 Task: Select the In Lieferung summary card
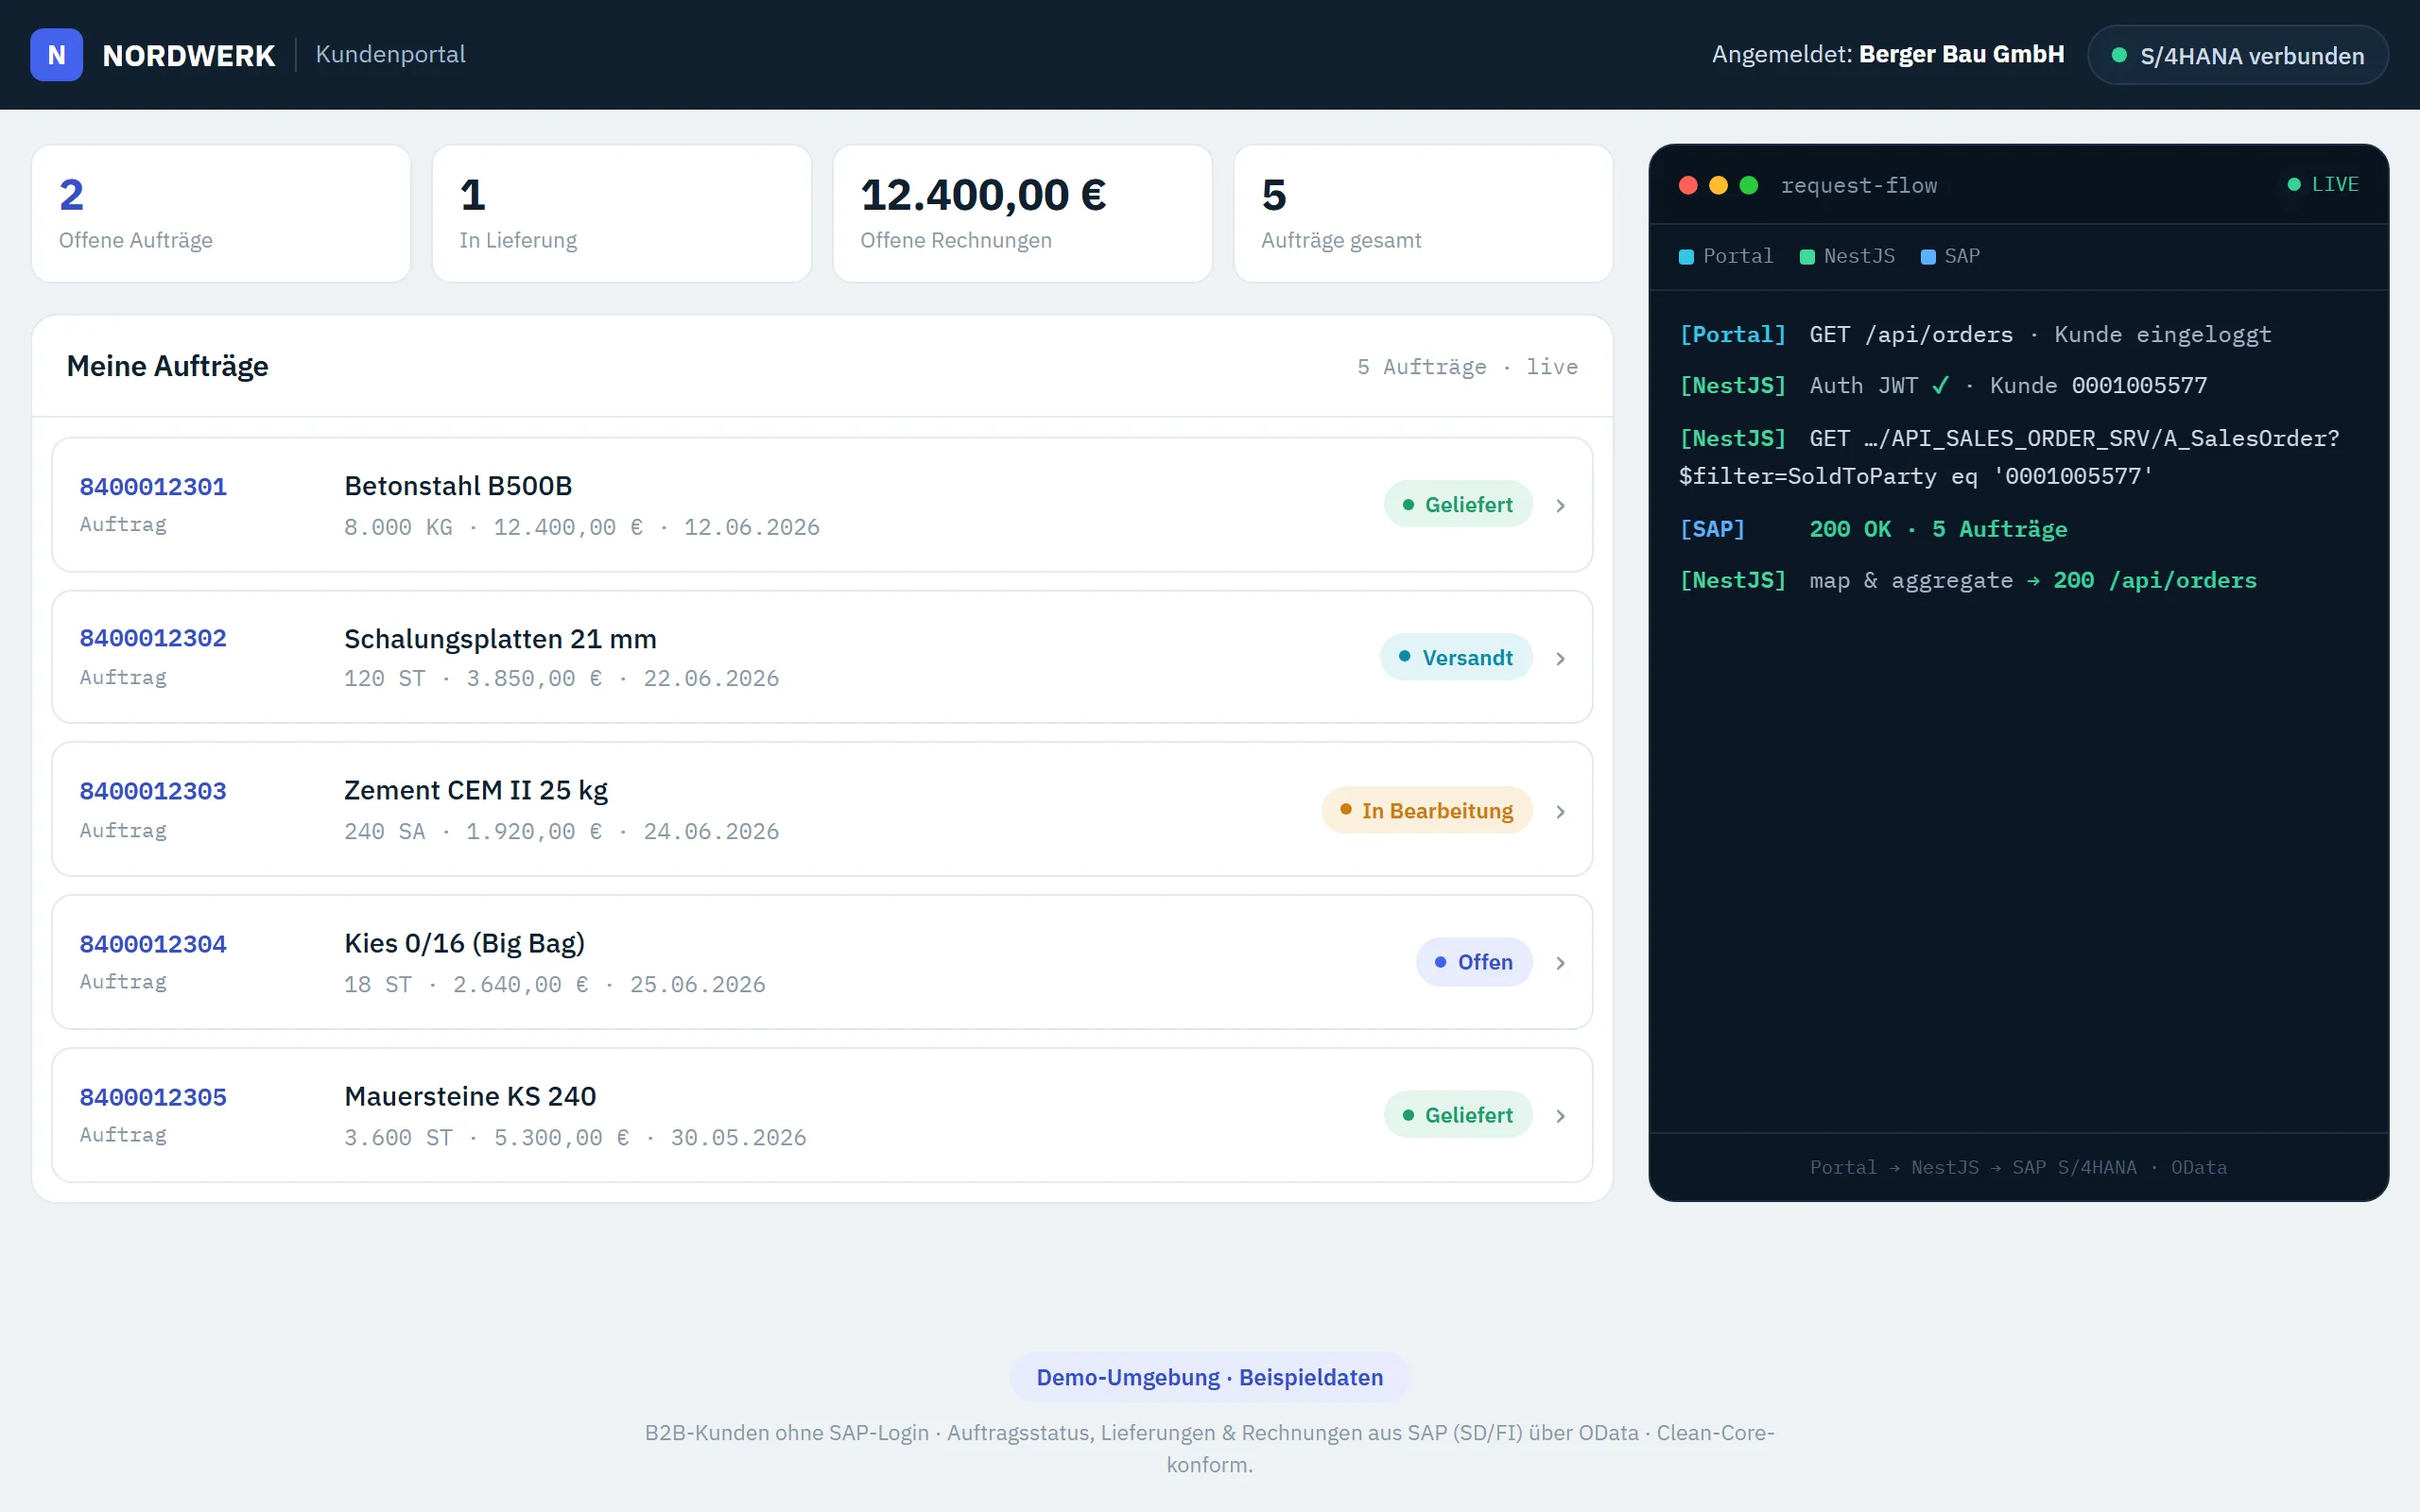click(x=622, y=214)
